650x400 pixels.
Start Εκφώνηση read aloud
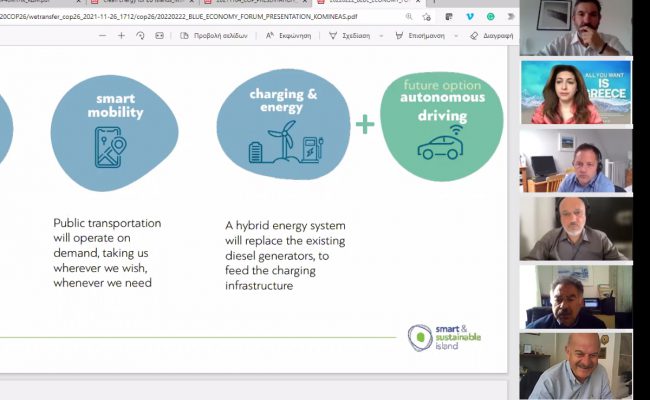(288, 36)
